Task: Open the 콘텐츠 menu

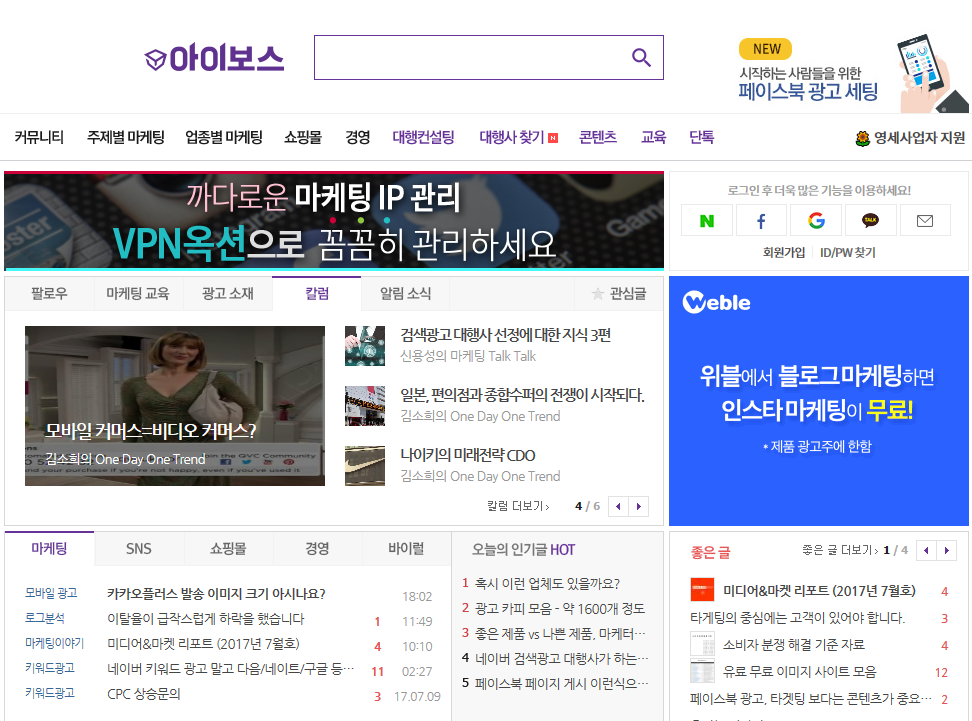Action: pyautogui.click(x=598, y=137)
